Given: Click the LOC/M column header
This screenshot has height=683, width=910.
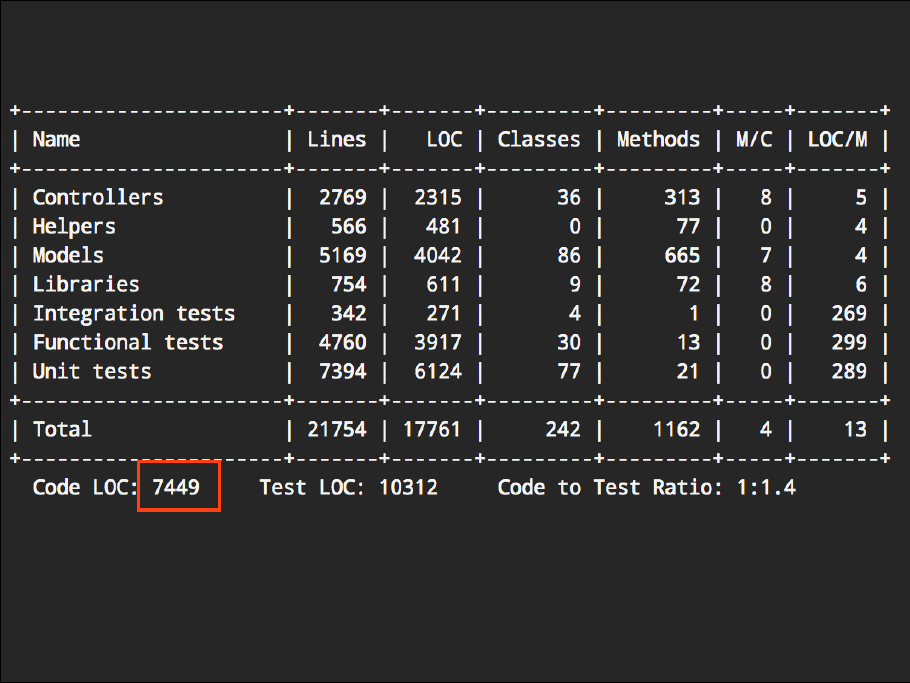Looking at the screenshot, I should (x=837, y=139).
